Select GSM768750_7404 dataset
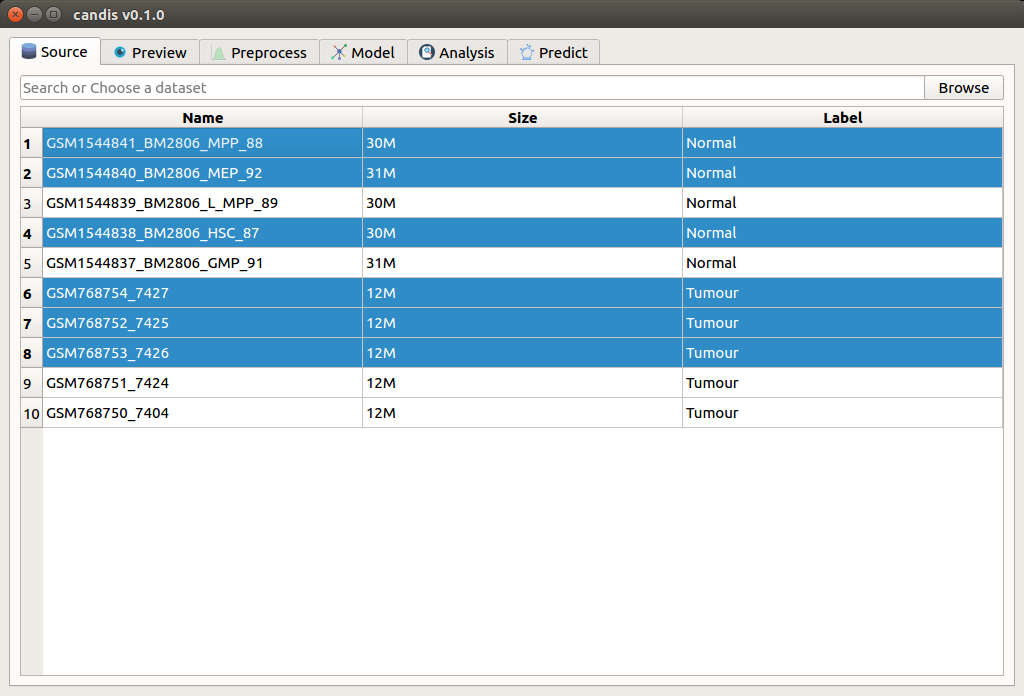The height and width of the screenshot is (696, 1024). 202,413
